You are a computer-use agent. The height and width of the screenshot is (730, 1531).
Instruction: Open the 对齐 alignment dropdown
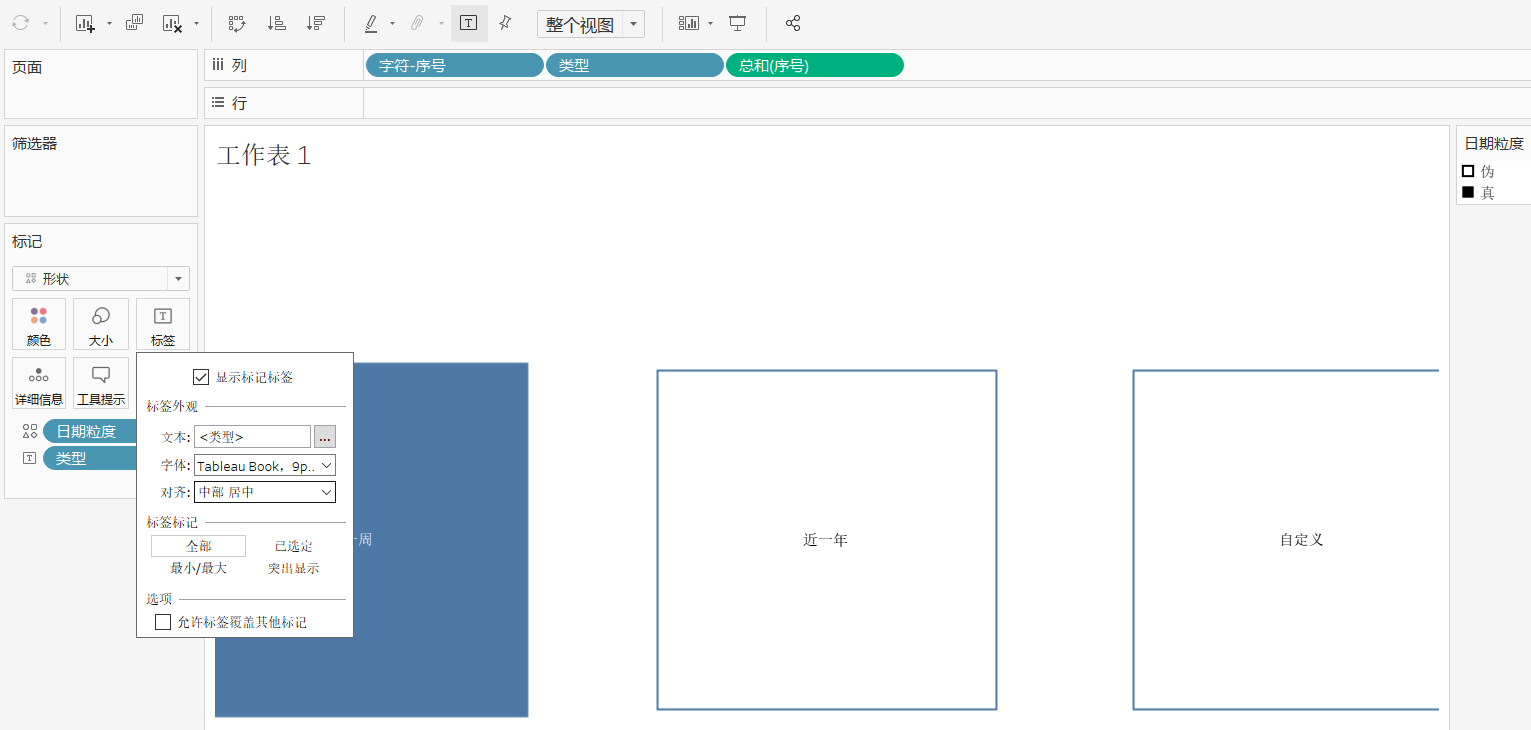[x=264, y=492]
